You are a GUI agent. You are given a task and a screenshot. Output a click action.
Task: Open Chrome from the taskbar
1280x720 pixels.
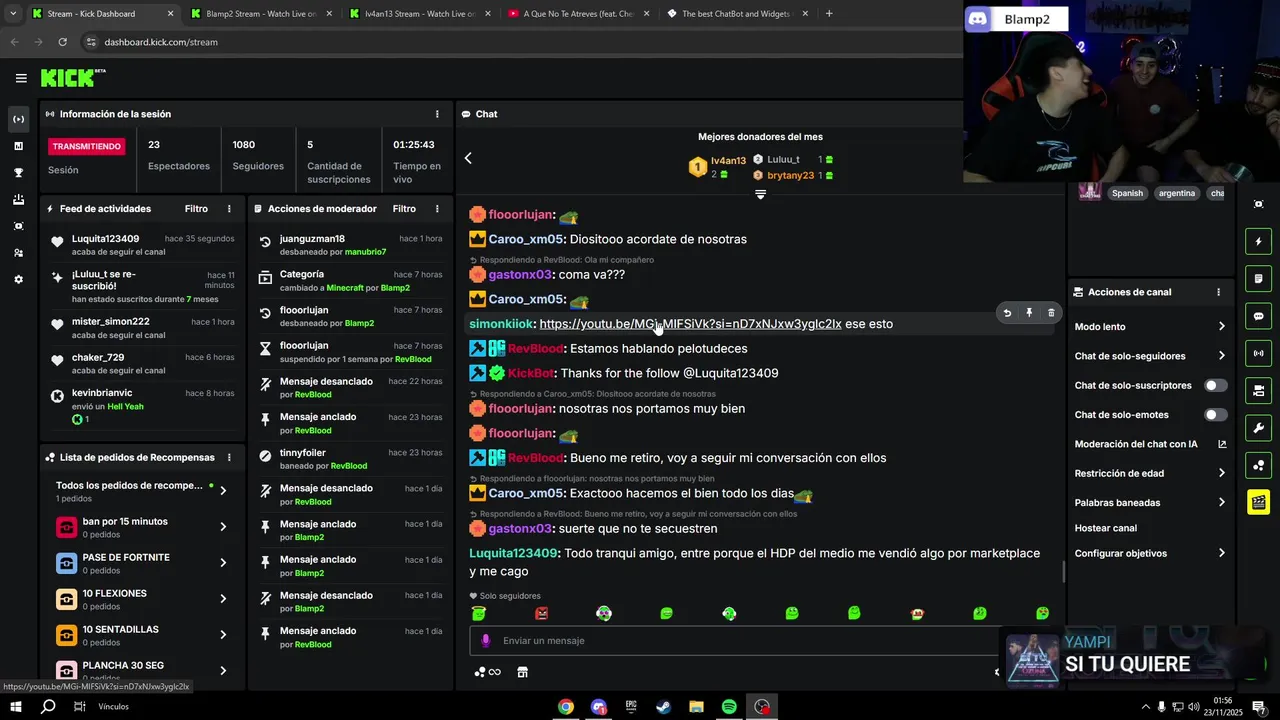click(566, 707)
